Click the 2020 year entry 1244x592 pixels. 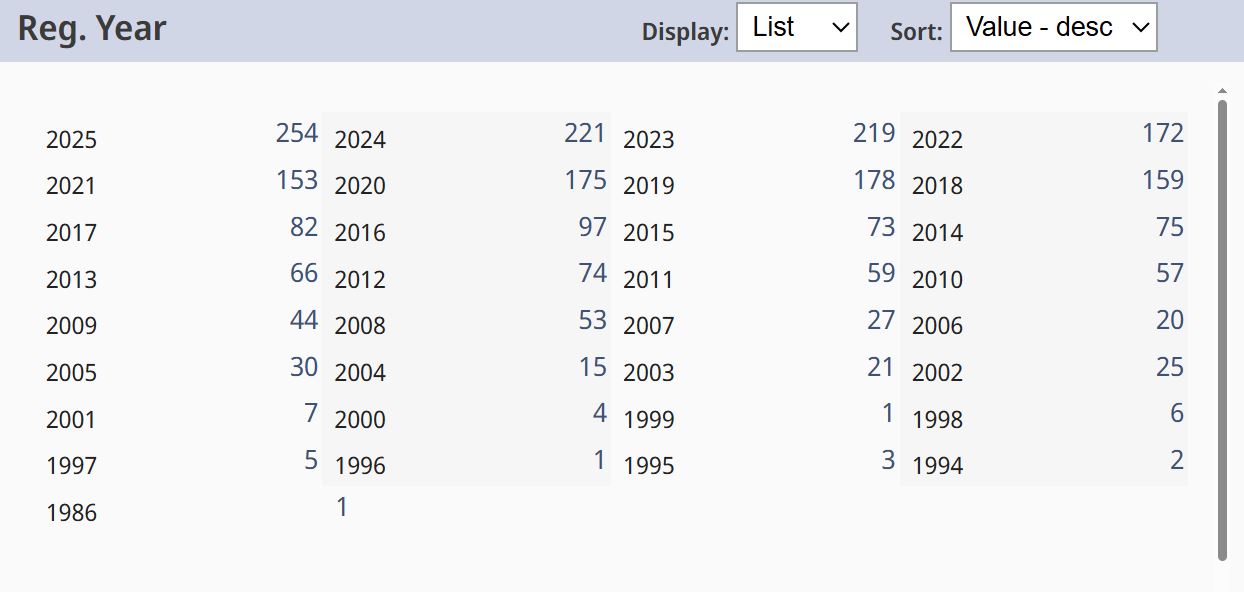pyautogui.click(x=360, y=186)
